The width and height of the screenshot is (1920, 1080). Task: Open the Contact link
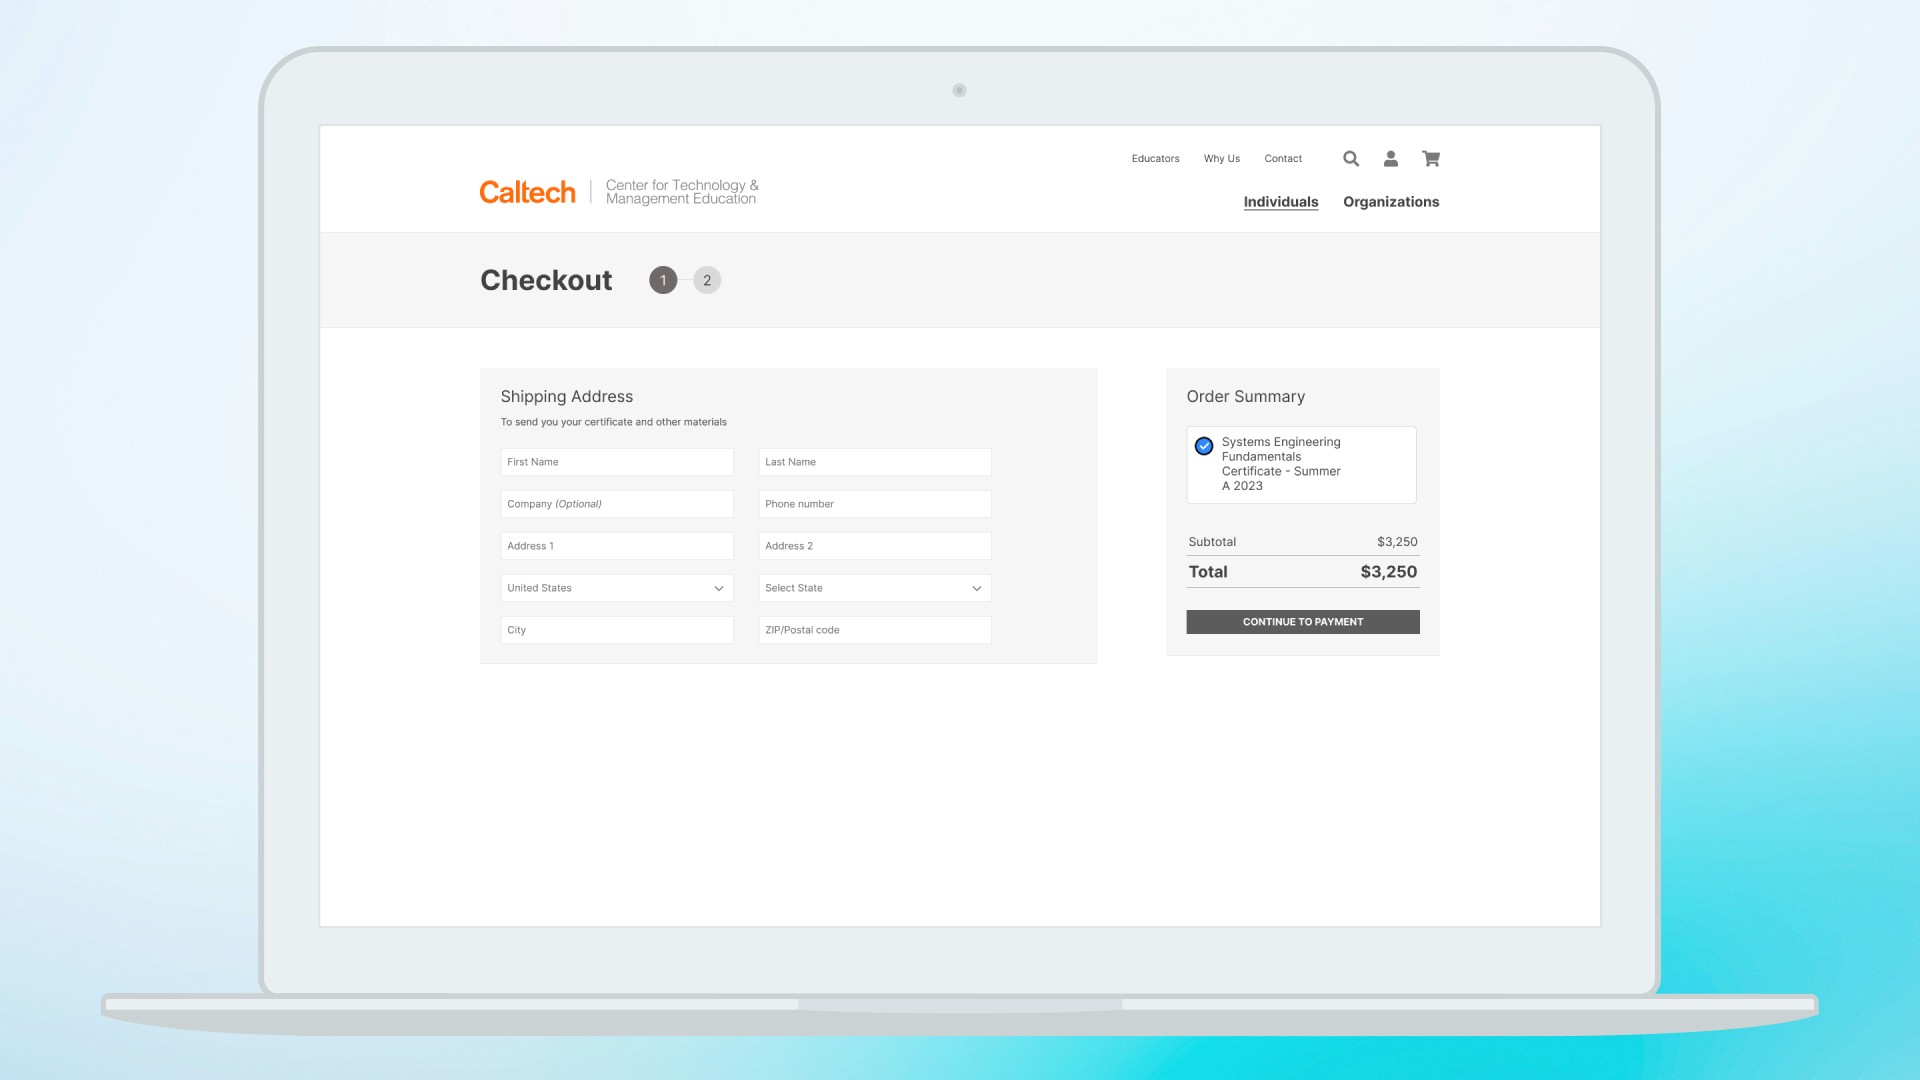click(x=1282, y=159)
